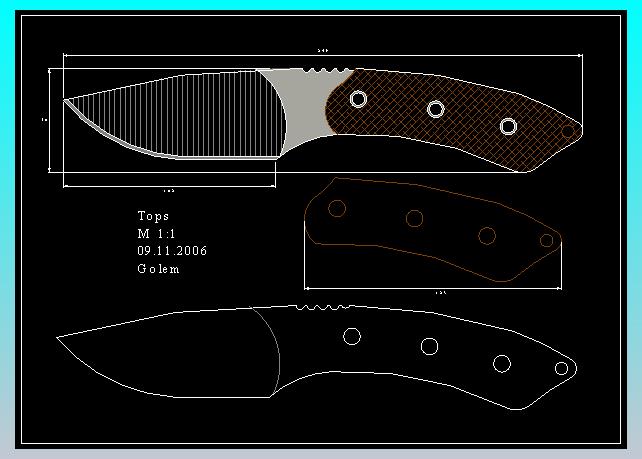Screen dimensions: 642x459
Task: Select the "Golem" author text
Action: pyautogui.click(x=158, y=269)
